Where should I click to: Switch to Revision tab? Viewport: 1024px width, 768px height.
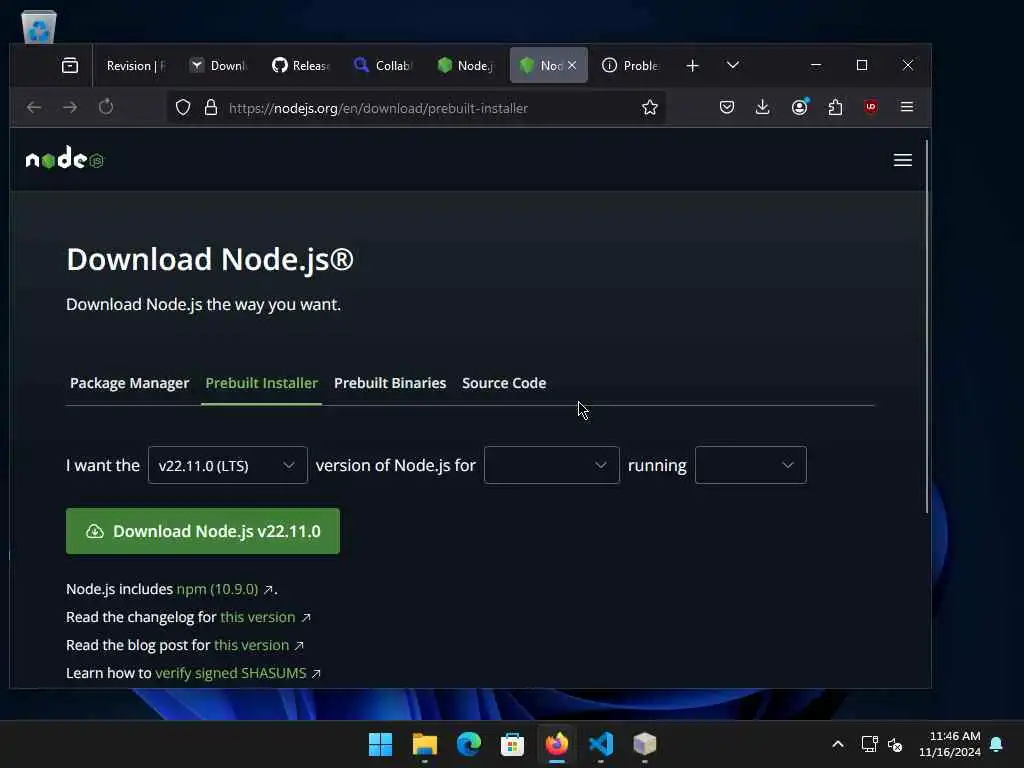point(136,65)
